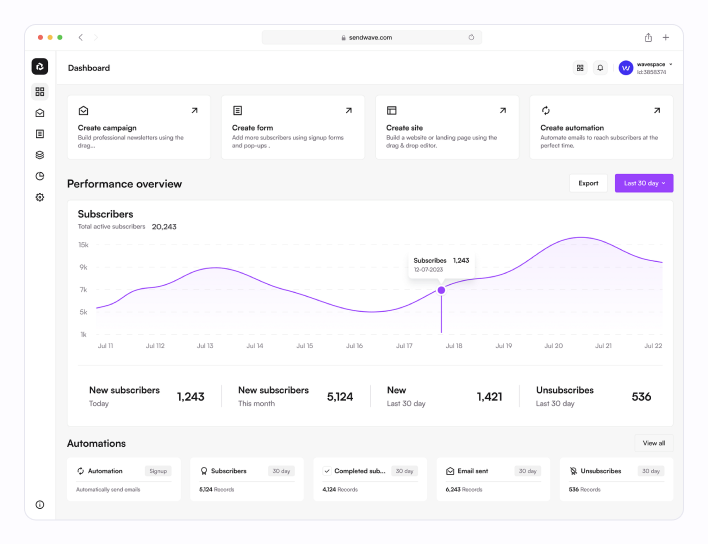Open the Create automation arrow link
The height and width of the screenshot is (544, 708).
657,110
